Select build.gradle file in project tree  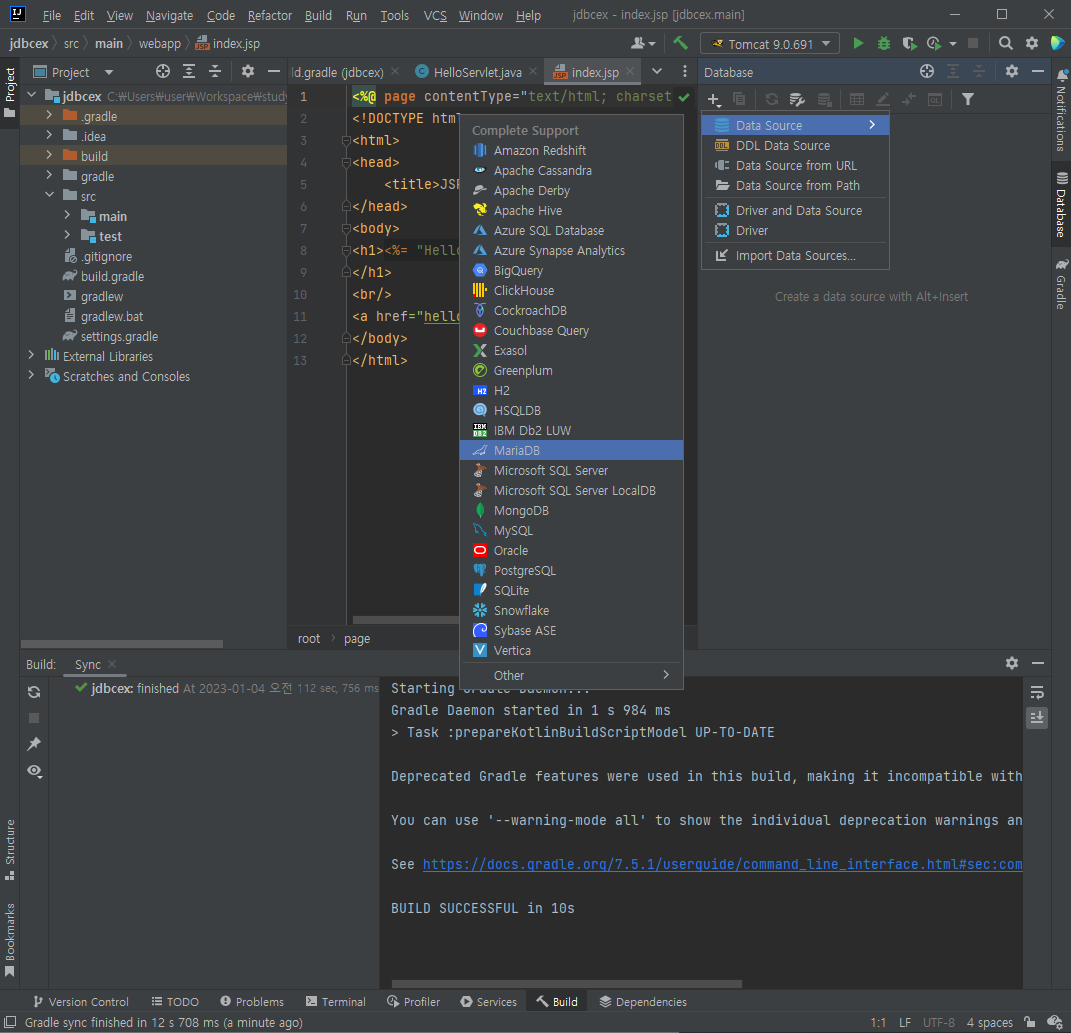tap(112, 276)
